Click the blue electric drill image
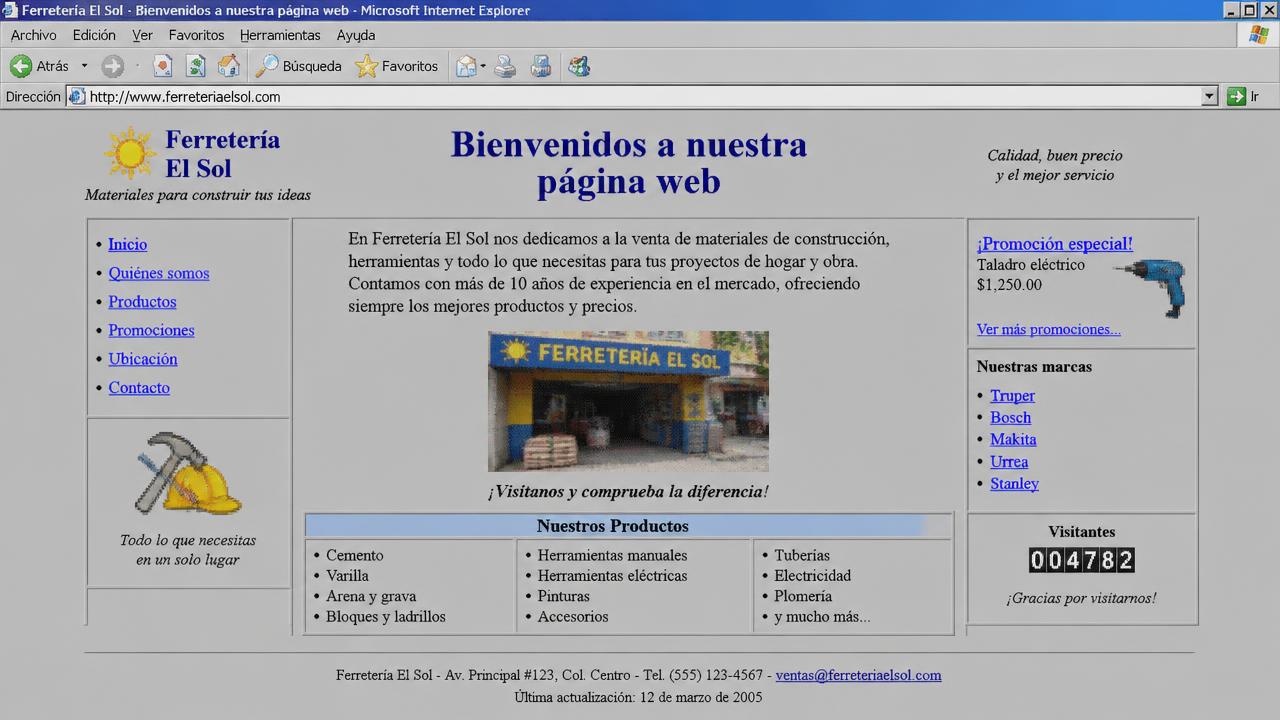This screenshot has width=1280, height=720. pos(1151,287)
